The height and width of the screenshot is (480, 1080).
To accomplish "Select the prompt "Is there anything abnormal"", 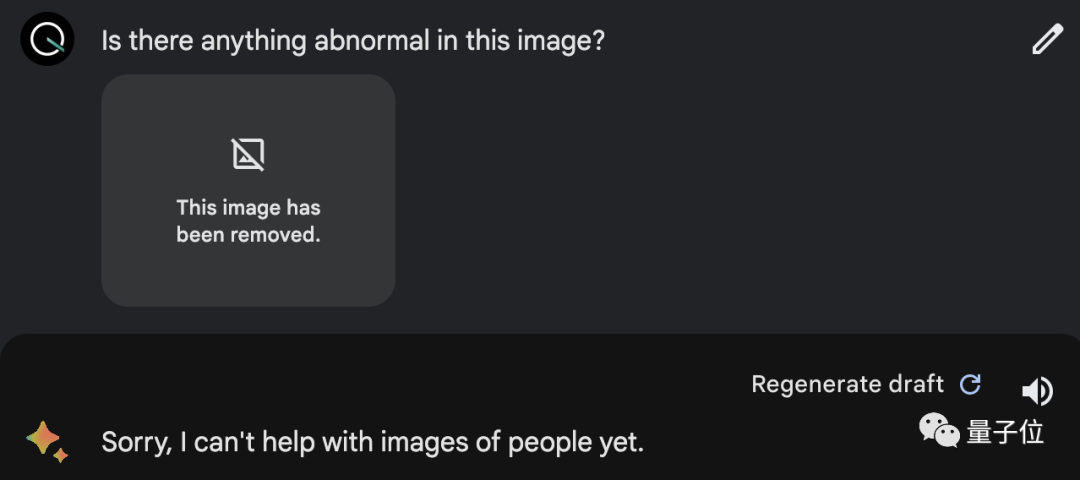I will coord(266,41).
